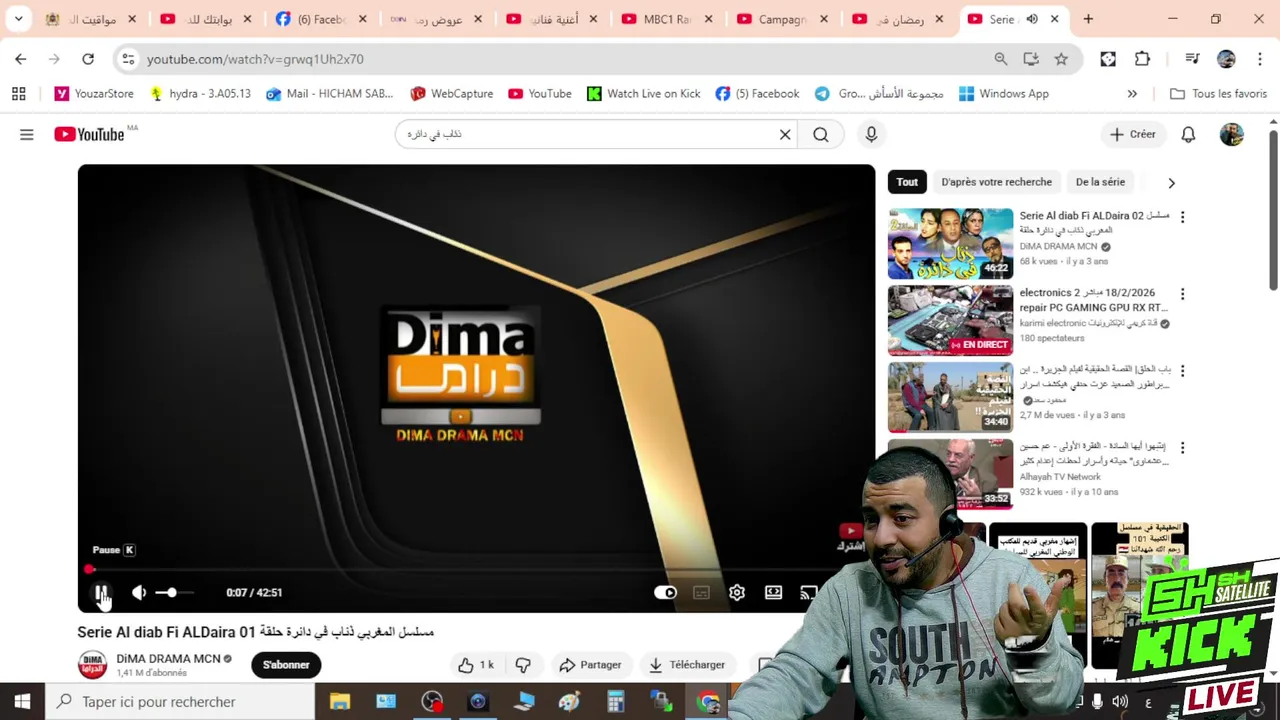
Task: Open the Windows Start button
Action: pyautogui.click(x=22, y=702)
